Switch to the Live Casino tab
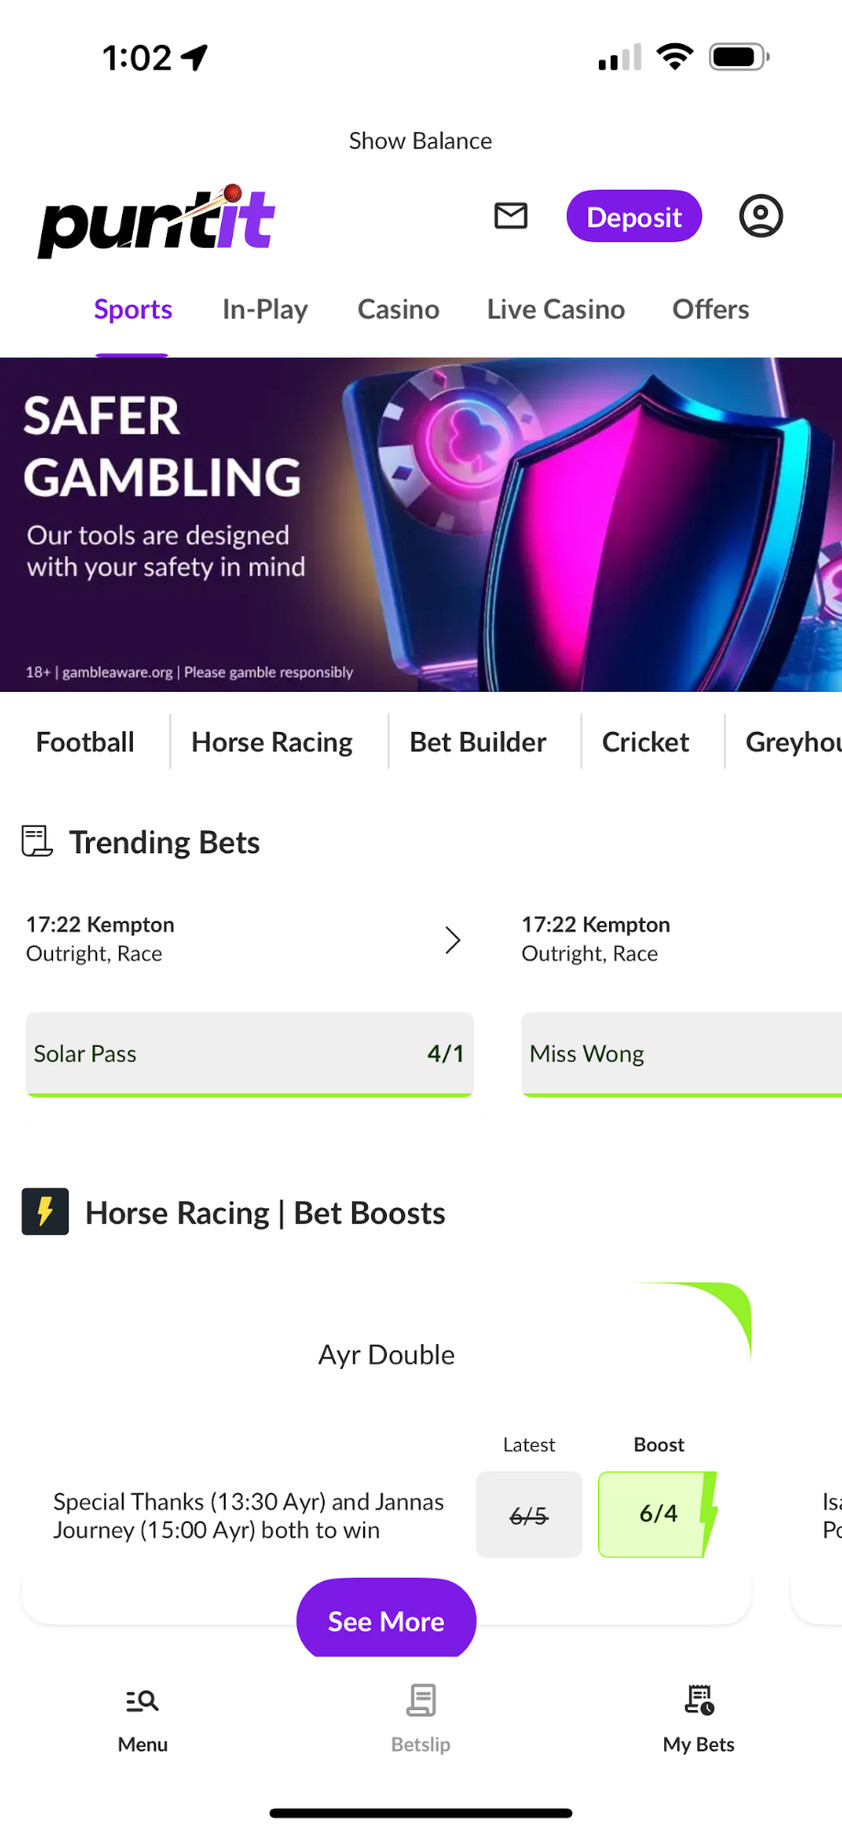This screenshot has height=1834, width=842. click(x=555, y=310)
